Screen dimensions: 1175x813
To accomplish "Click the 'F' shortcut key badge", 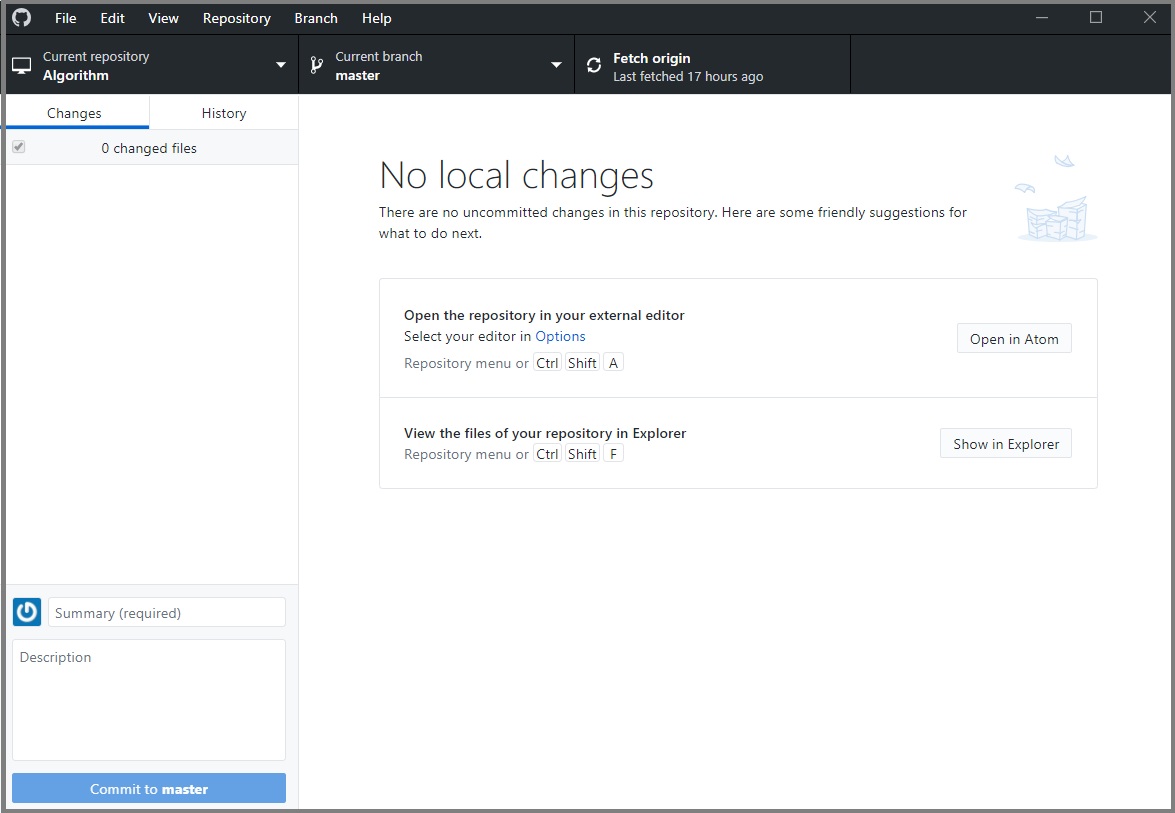I will click(613, 454).
